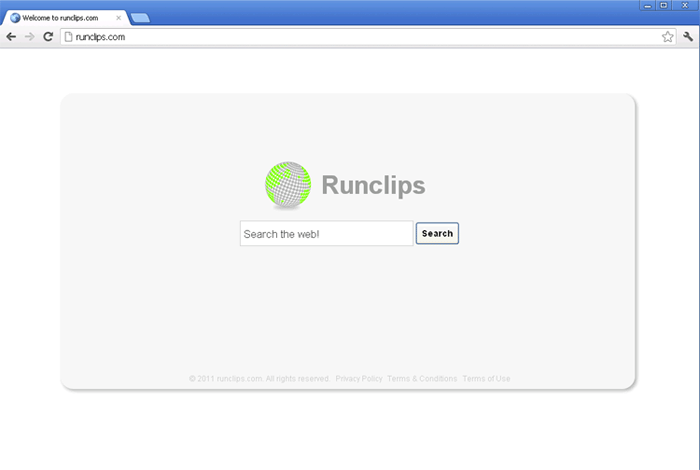Open the Terms of Use link
Image resolution: width=700 pixels, height=470 pixels.
click(486, 379)
